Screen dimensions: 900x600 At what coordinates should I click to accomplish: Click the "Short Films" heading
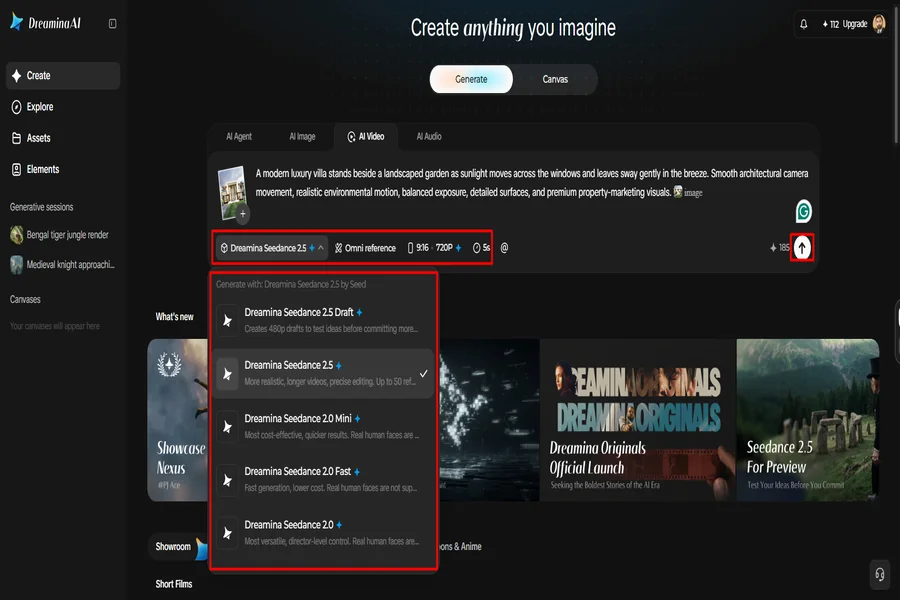[x=174, y=584]
